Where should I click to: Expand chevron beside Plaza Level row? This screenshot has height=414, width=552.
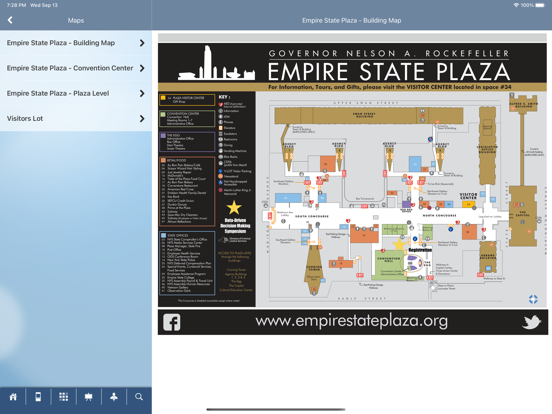[x=142, y=93]
